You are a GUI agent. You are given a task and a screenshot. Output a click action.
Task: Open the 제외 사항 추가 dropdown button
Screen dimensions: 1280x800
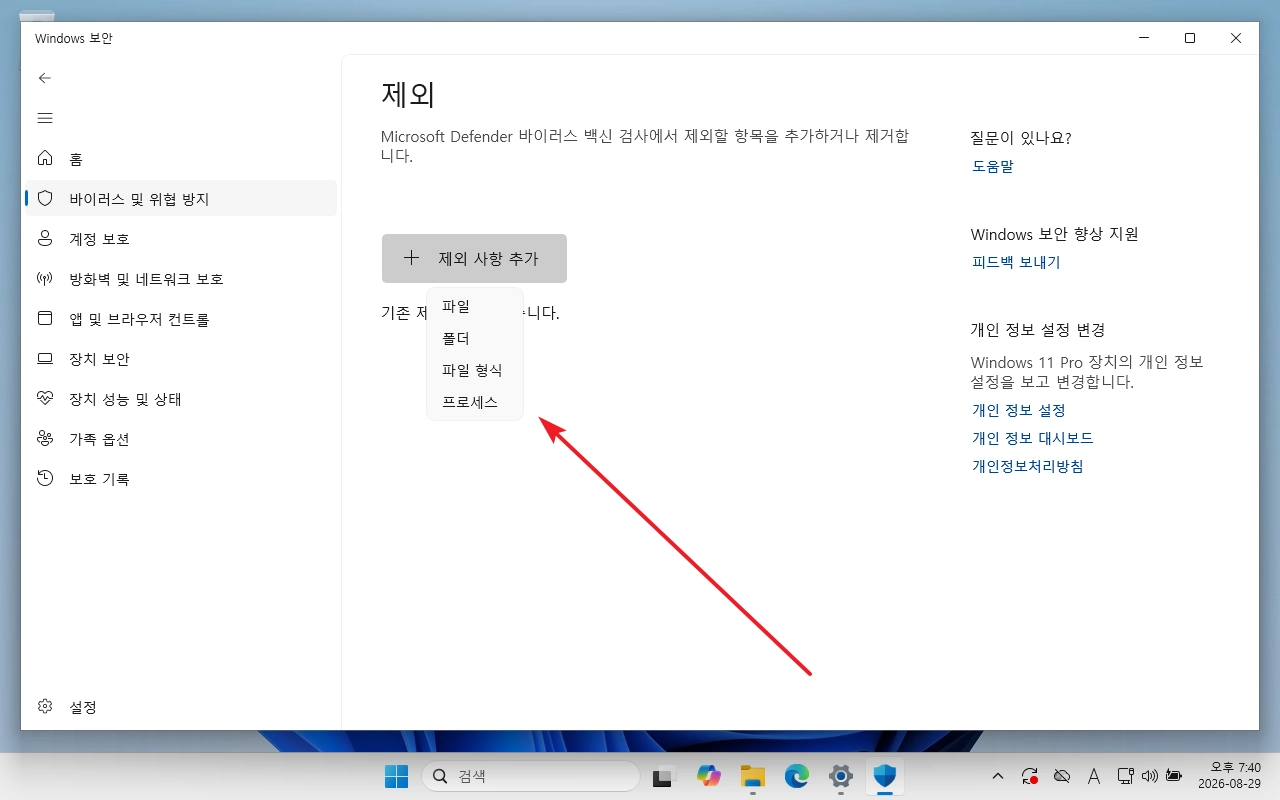coord(474,258)
